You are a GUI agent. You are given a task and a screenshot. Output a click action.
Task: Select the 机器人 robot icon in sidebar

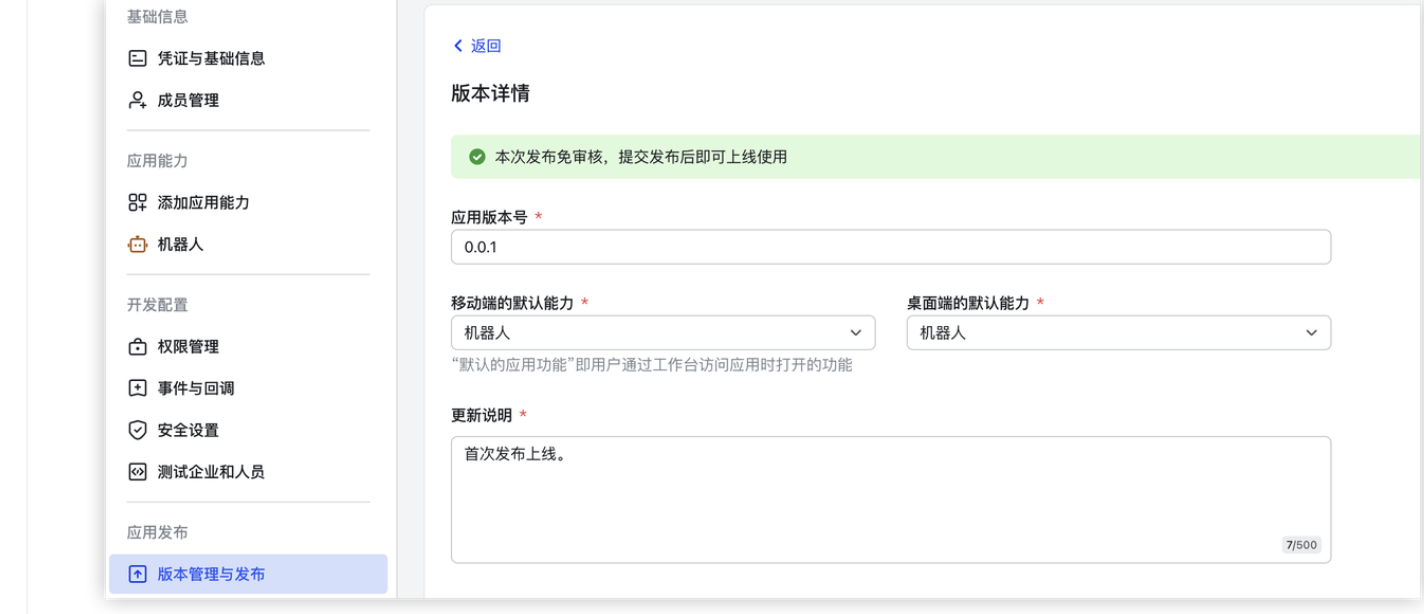pyautogui.click(x=136, y=244)
